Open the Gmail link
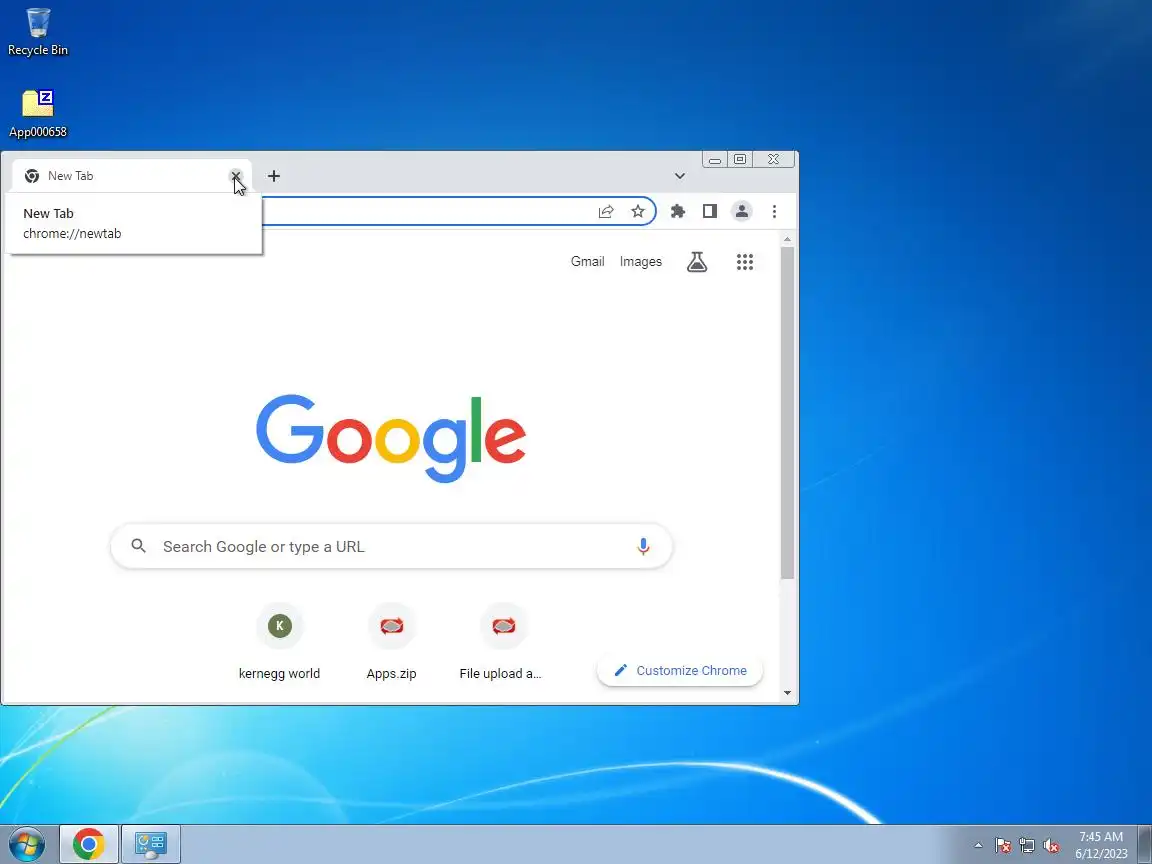 tap(588, 262)
